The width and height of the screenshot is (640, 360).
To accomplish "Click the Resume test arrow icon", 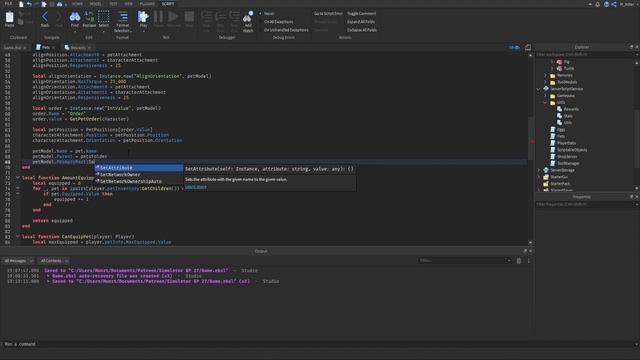I will pyautogui.click(x=173, y=17).
